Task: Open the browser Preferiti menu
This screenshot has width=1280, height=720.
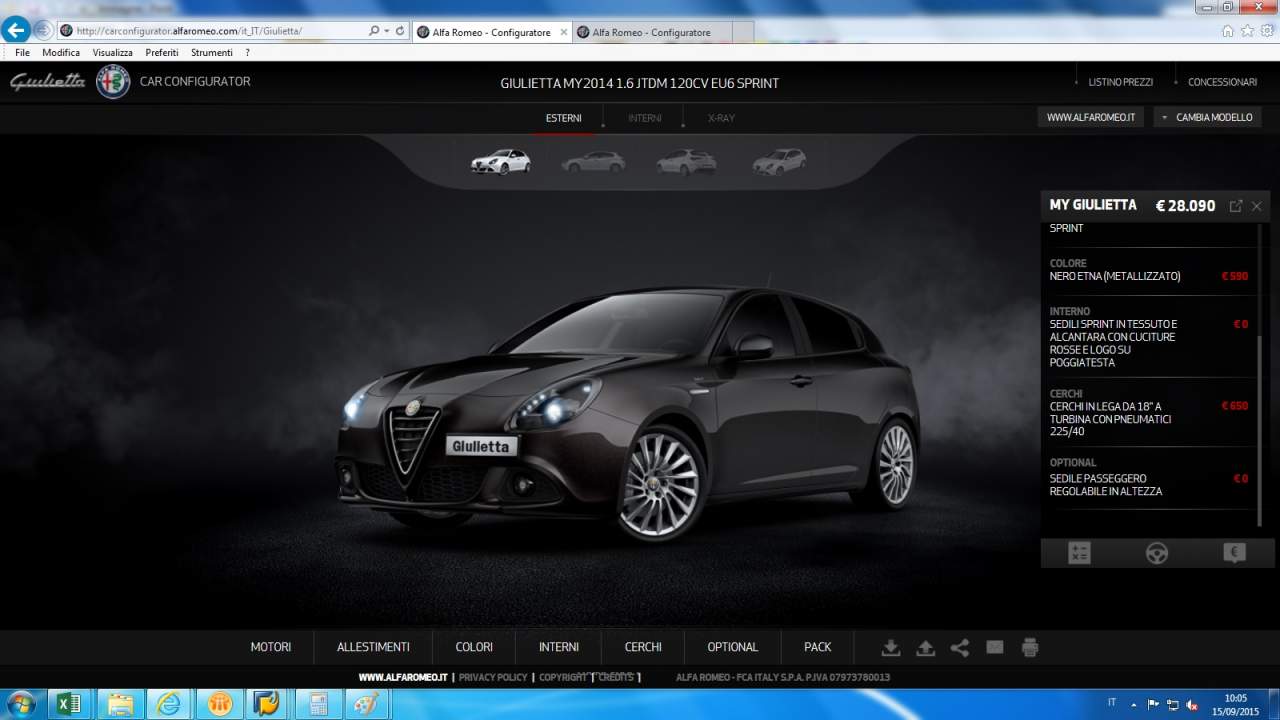Action: [162, 52]
